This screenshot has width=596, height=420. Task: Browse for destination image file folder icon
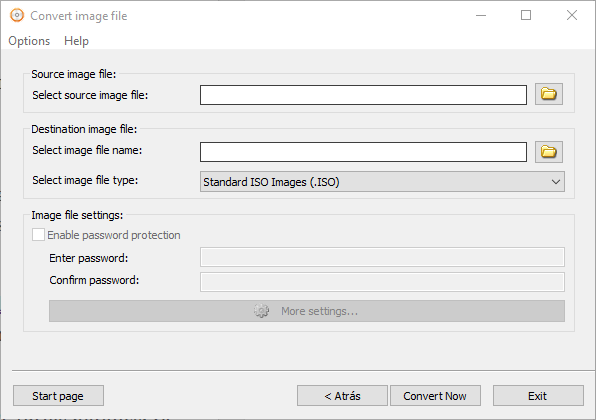coord(548,152)
